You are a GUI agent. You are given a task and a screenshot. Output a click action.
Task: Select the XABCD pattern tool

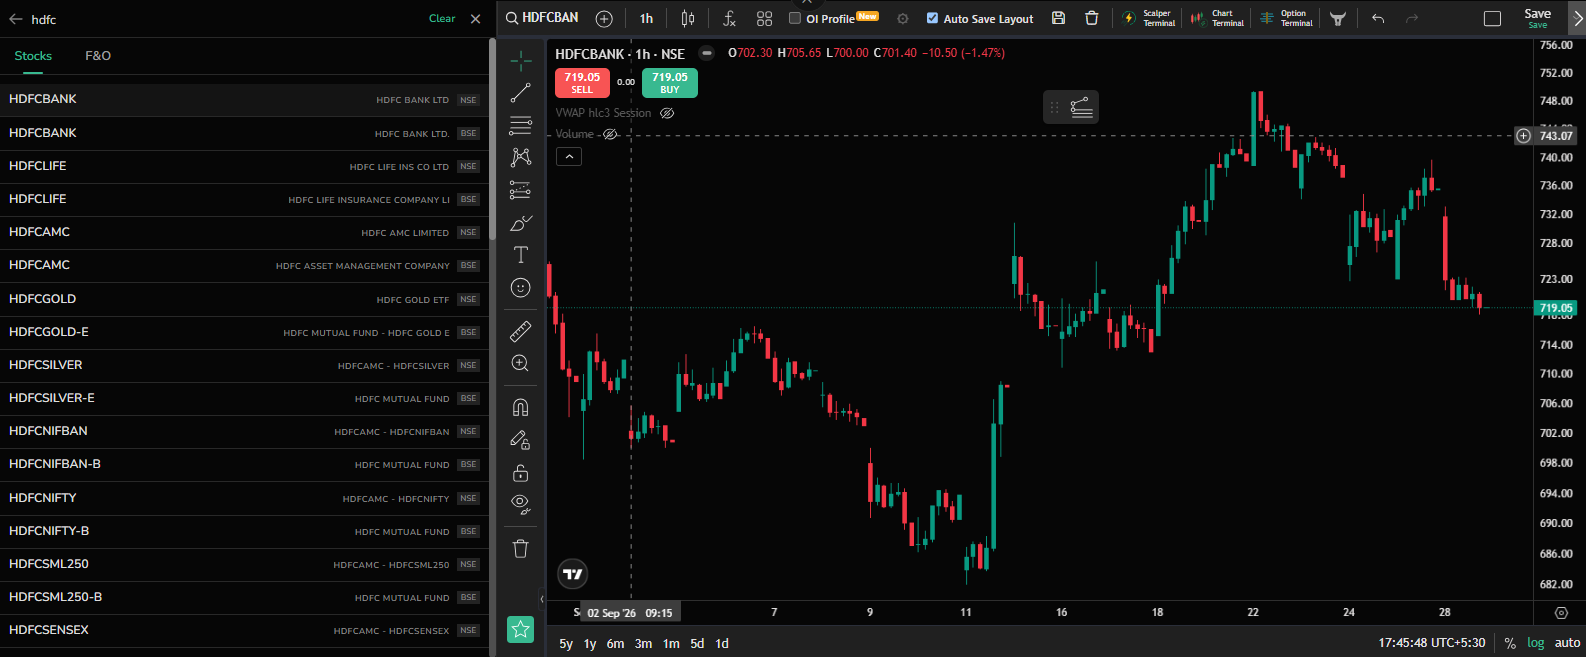[x=520, y=157]
